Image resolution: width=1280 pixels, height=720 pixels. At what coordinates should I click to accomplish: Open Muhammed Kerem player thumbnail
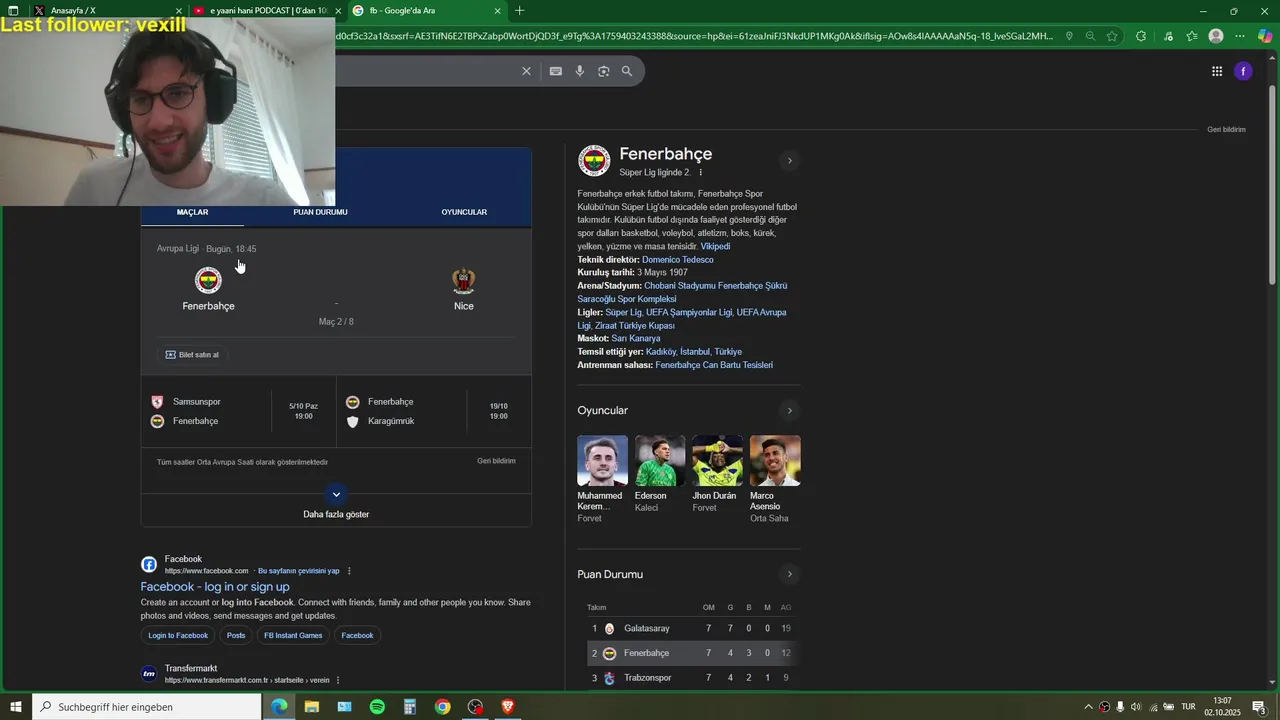(x=603, y=461)
